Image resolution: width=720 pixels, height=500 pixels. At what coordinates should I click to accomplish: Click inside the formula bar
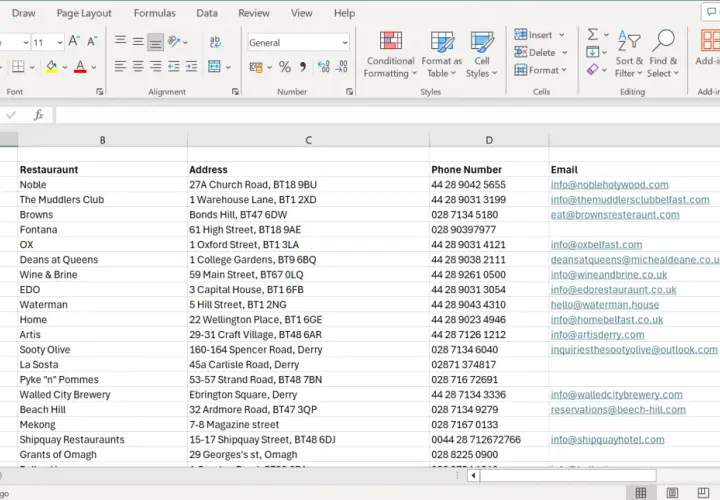(x=388, y=115)
